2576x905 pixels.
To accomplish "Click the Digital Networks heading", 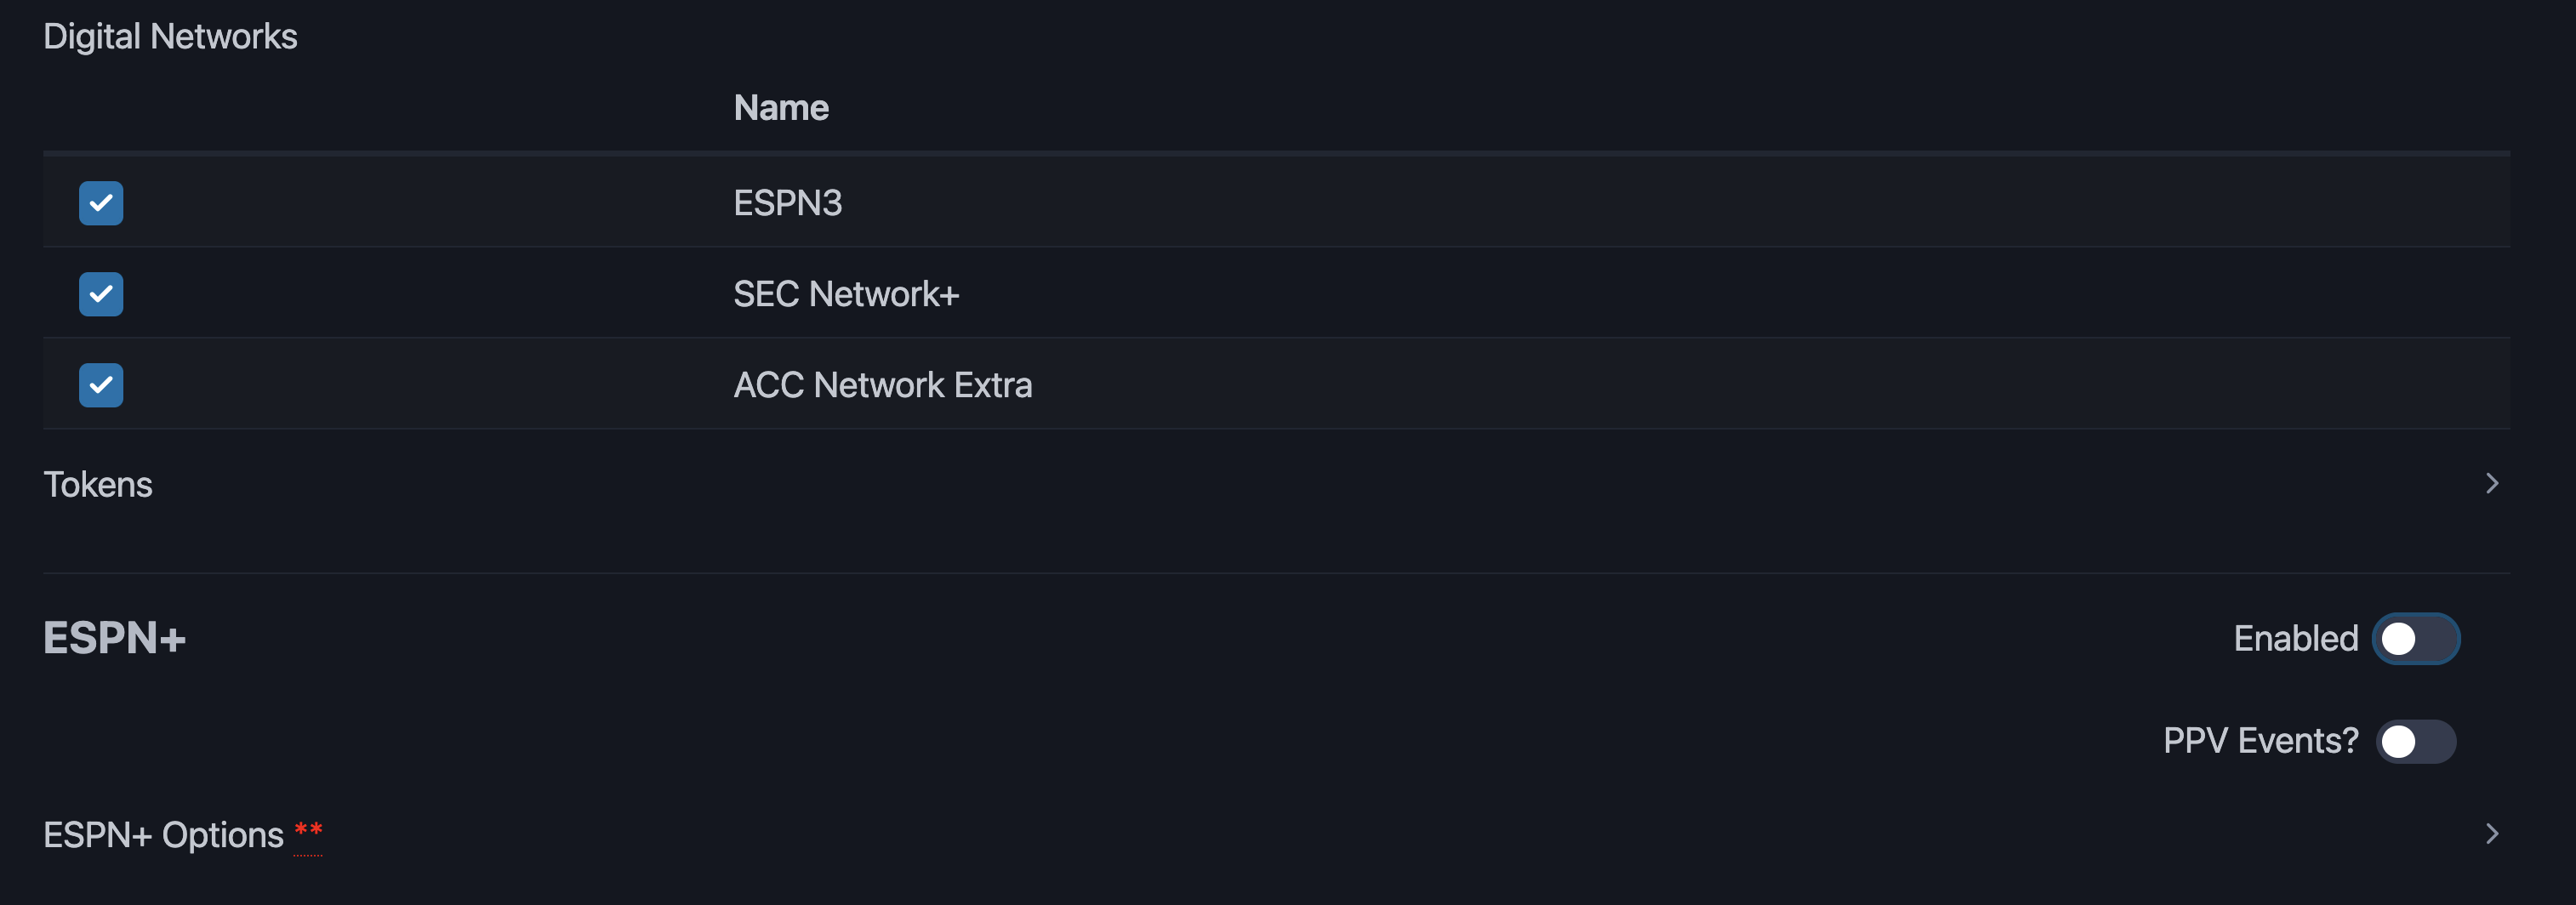I will click(x=170, y=37).
